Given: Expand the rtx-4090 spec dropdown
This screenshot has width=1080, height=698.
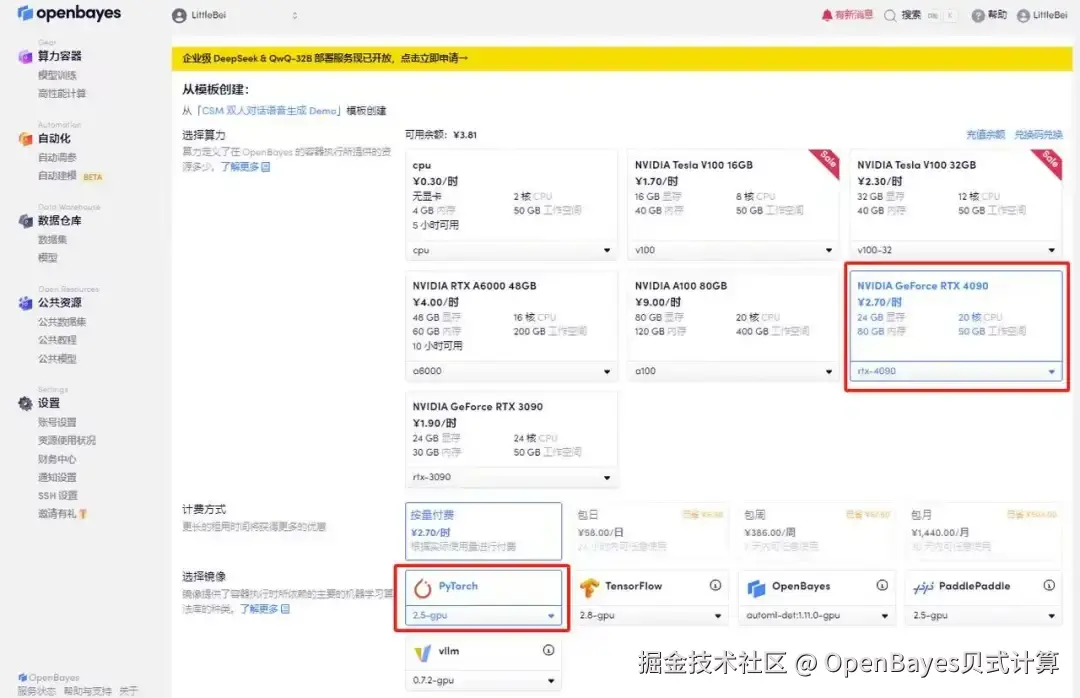Looking at the screenshot, I should coord(955,371).
